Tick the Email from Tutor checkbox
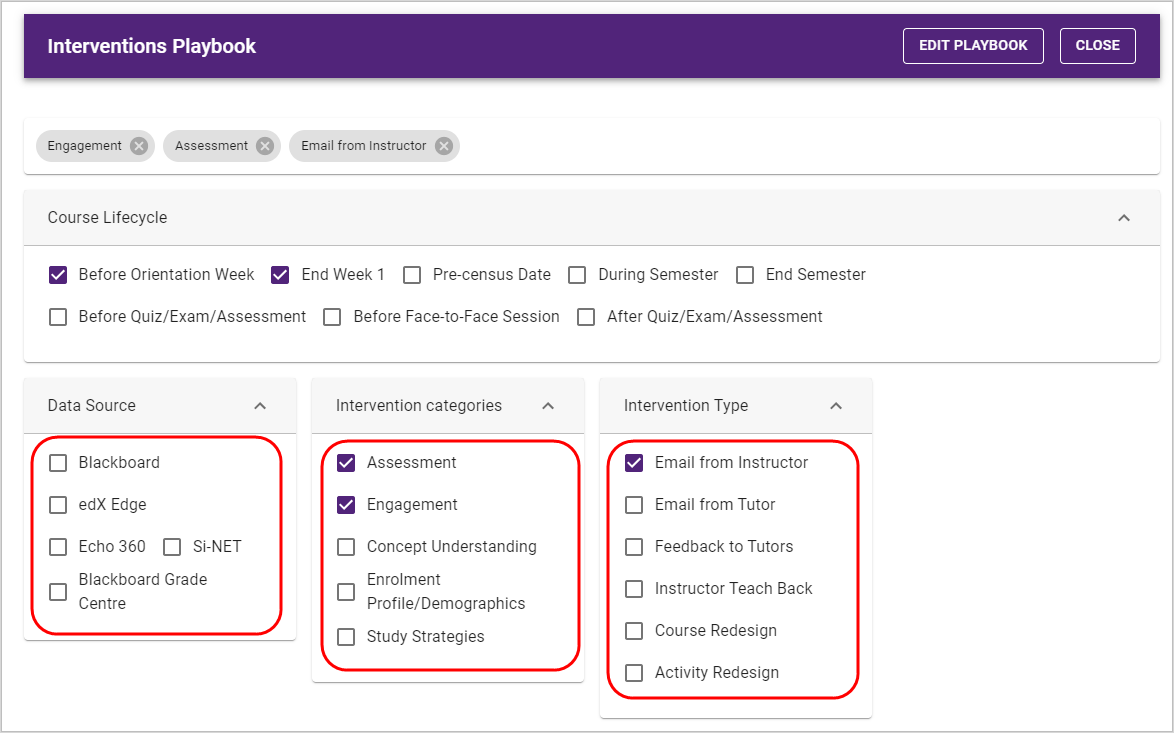The image size is (1174, 733). 633,505
